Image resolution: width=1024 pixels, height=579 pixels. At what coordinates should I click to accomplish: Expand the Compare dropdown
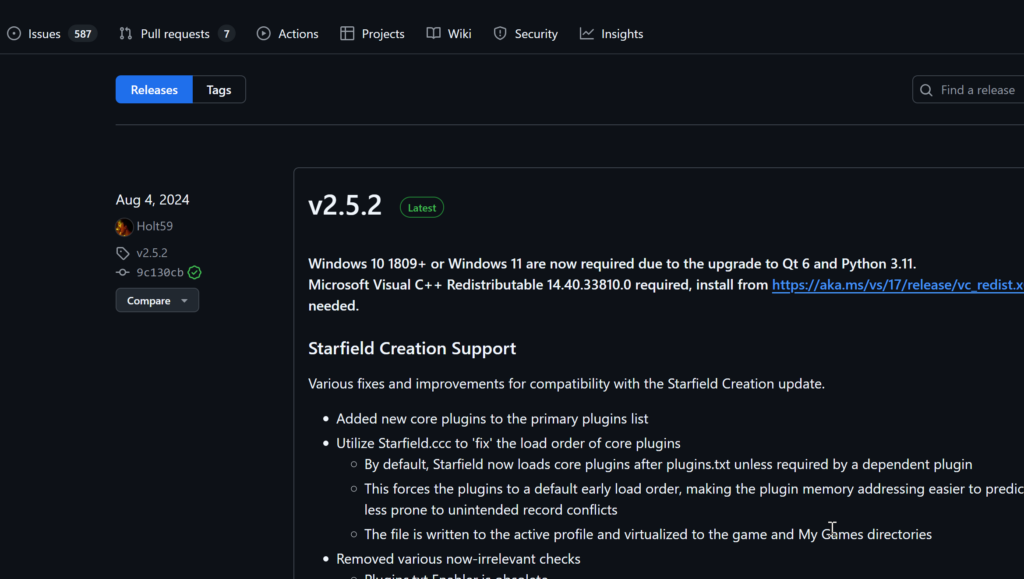(x=157, y=301)
